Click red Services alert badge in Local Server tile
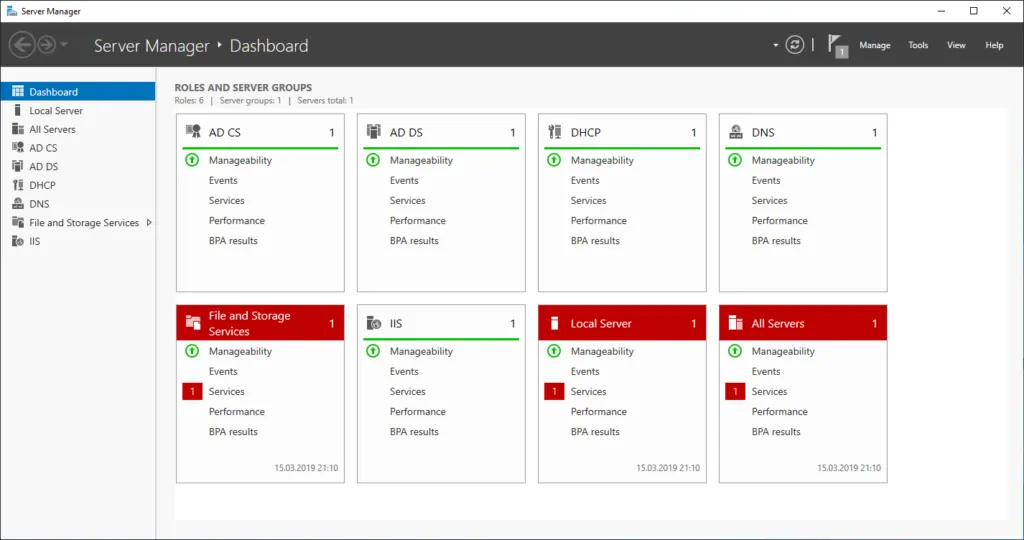The height and width of the screenshot is (540, 1024). tap(554, 391)
